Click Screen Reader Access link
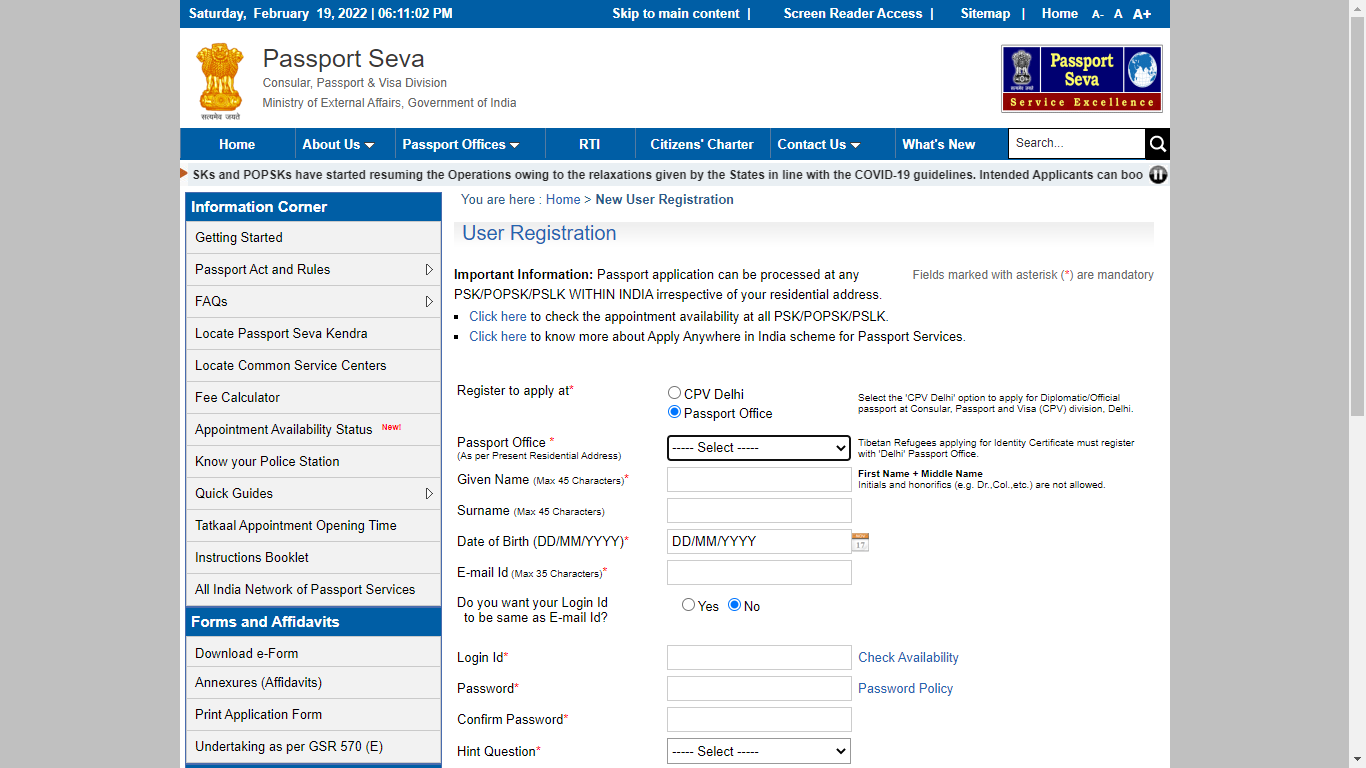Viewport: 1366px width, 768px height. (x=853, y=14)
